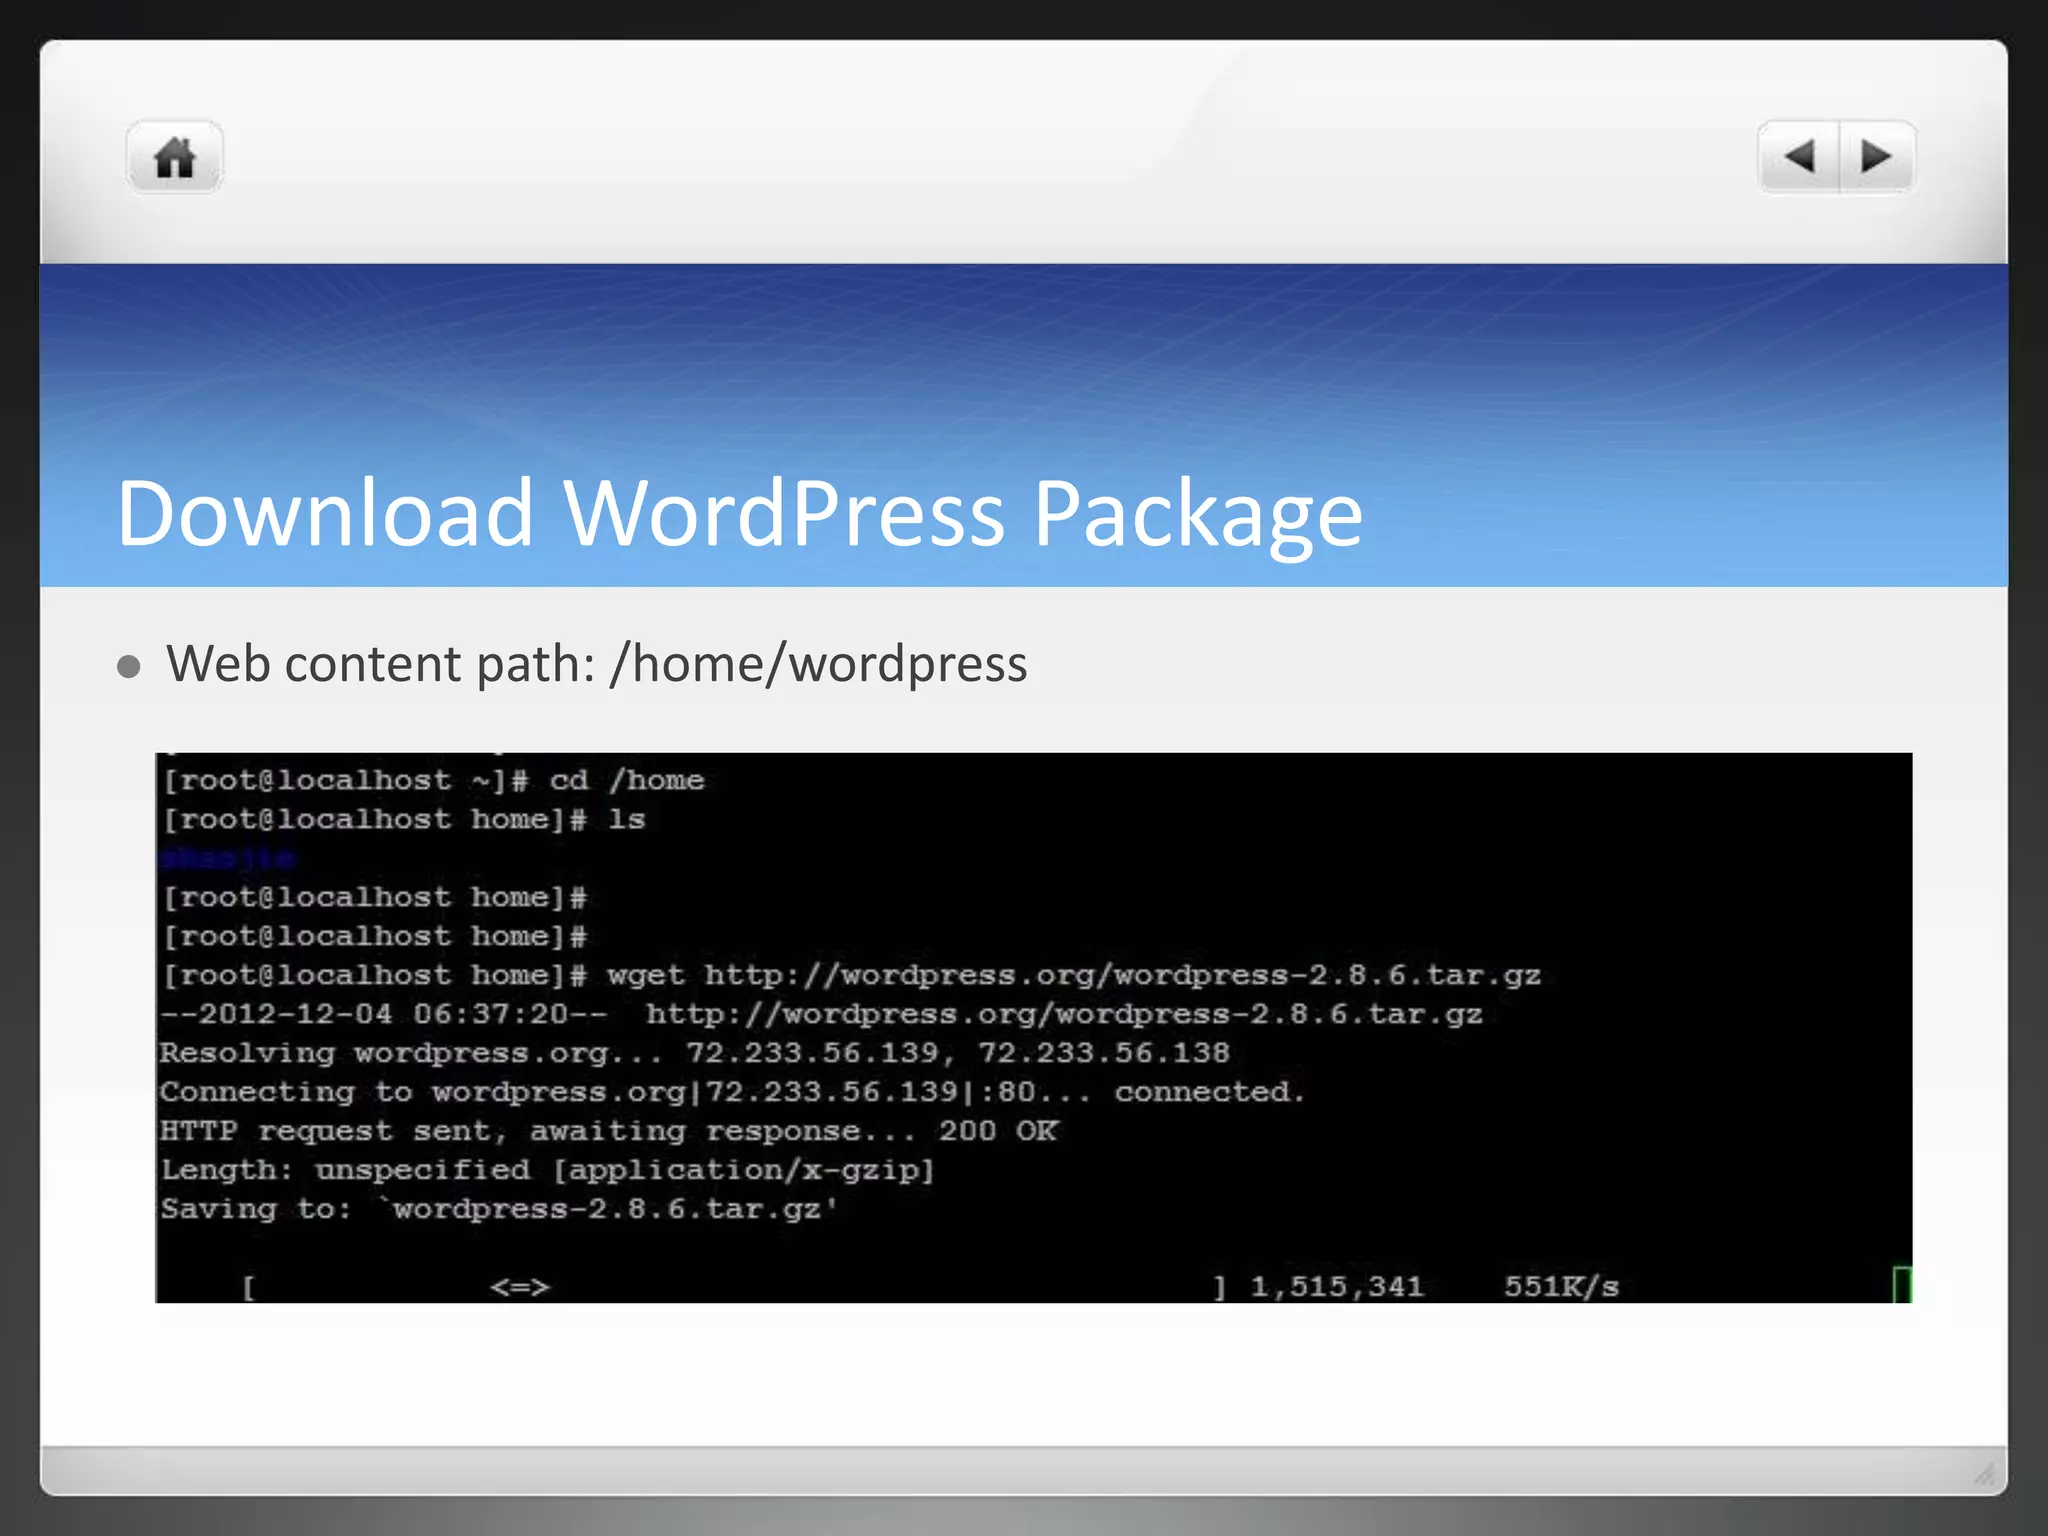Click the download speed '551K/s'
The height and width of the screenshot is (1536, 2048).
click(1561, 1286)
